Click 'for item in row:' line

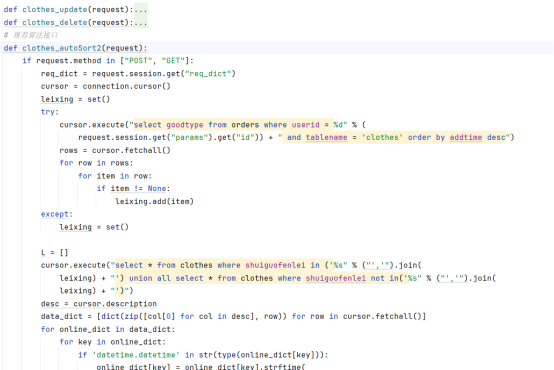(115, 176)
